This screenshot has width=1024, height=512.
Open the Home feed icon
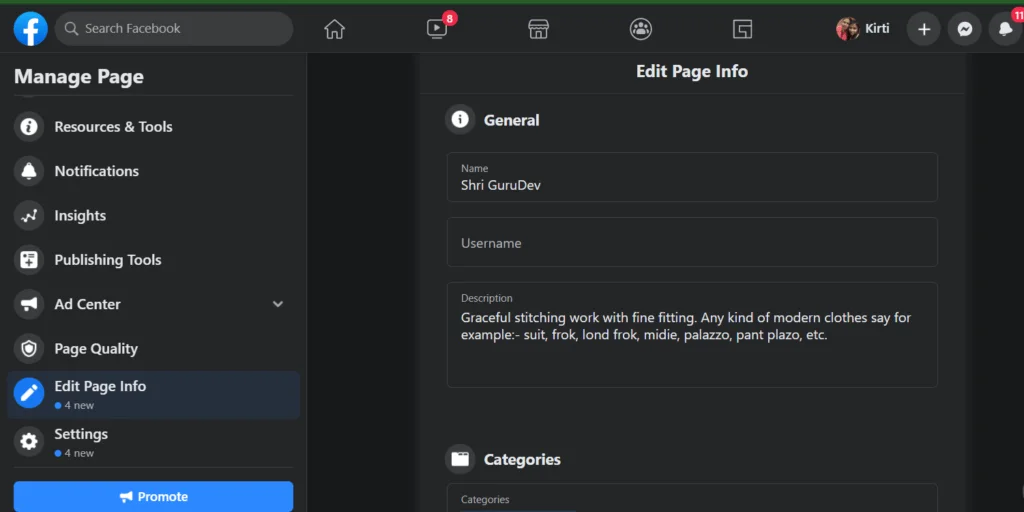(x=334, y=29)
